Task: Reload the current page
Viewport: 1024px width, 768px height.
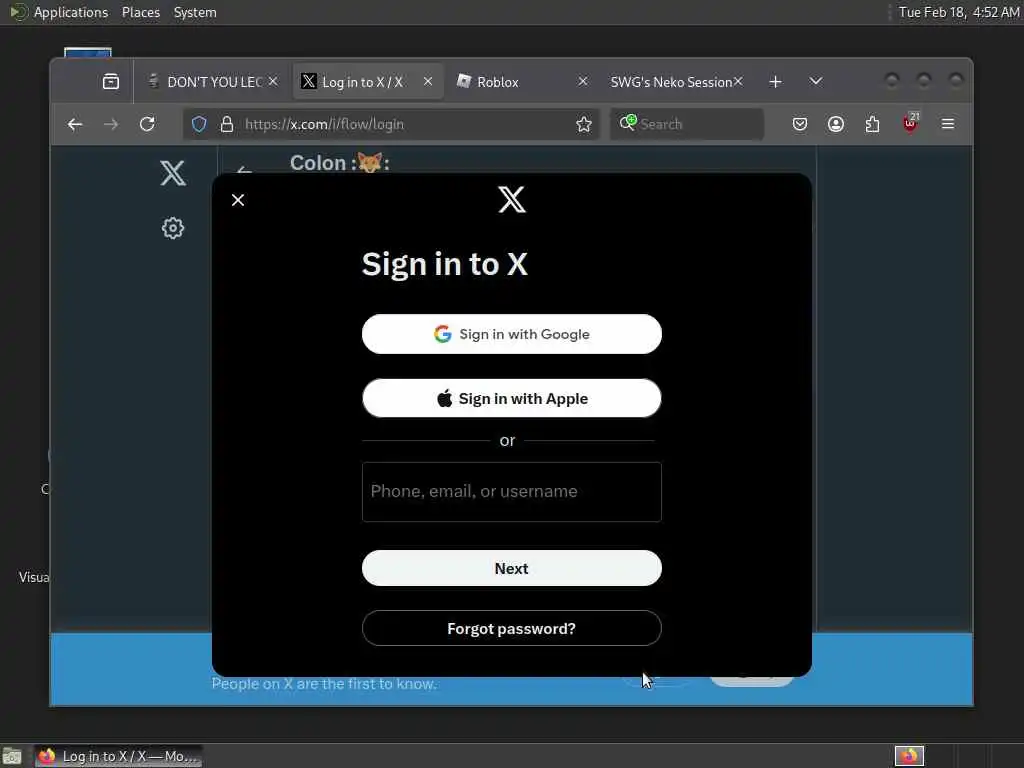Action: pyautogui.click(x=148, y=124)
